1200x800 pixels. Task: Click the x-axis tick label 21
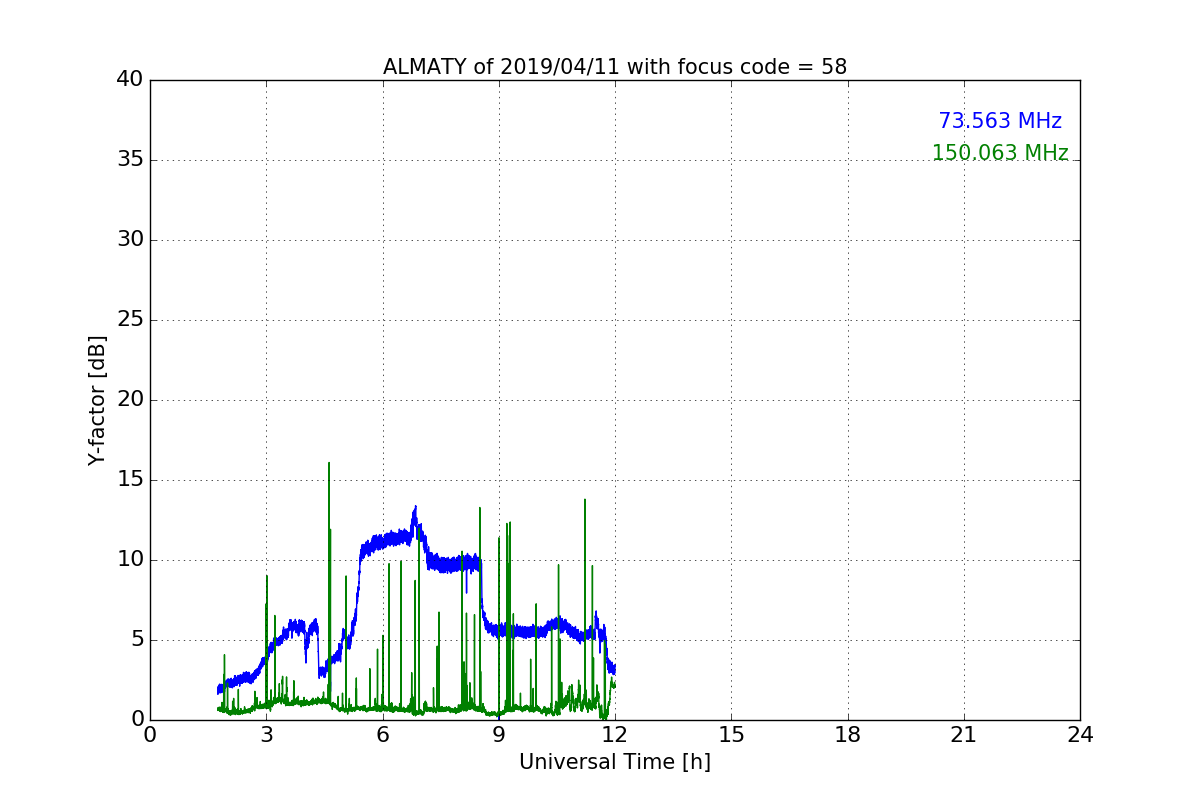click(964, 734)
